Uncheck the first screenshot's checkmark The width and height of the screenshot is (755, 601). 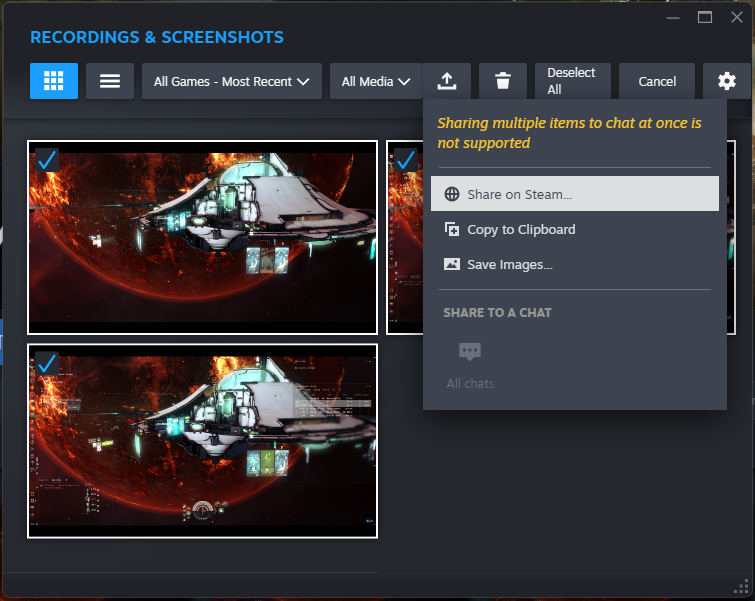(x=47, y=160)
